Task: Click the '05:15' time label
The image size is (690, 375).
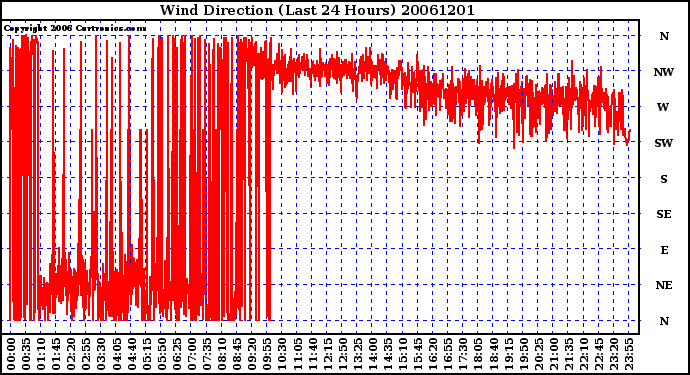Action: coord(147,354)
